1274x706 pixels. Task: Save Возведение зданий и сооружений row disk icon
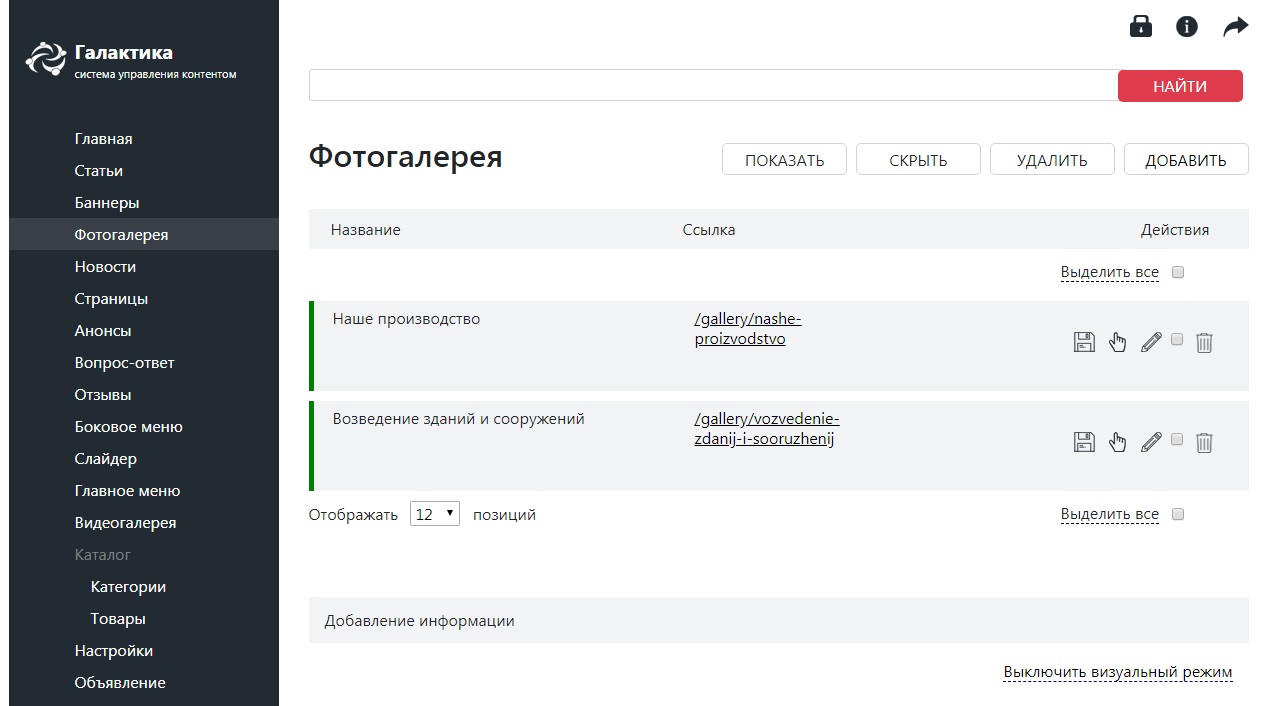point(1084,442)
